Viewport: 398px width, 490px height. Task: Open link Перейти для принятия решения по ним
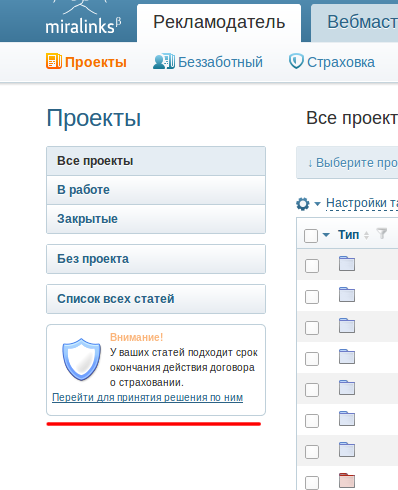click(147, 397)
